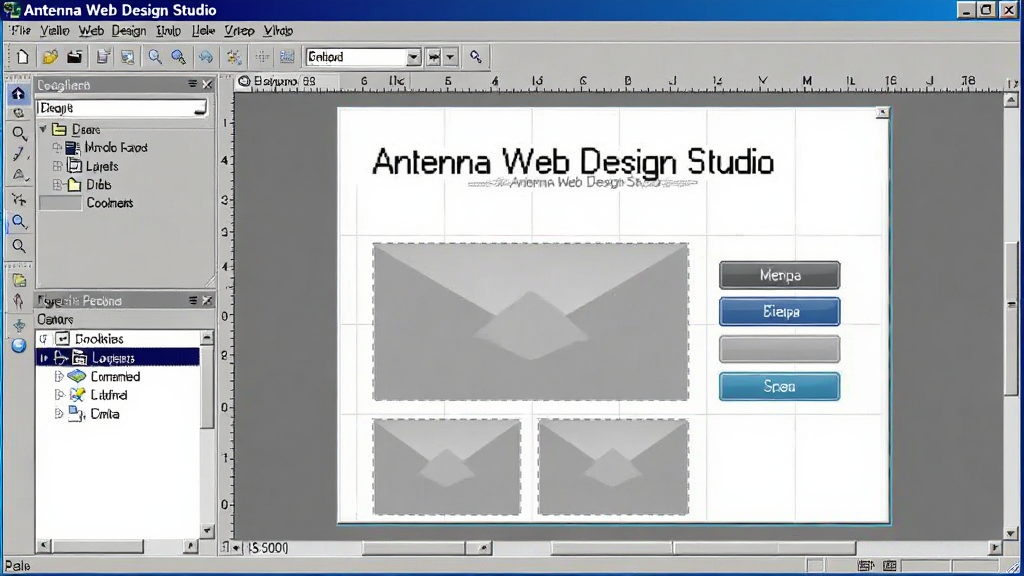
Task: Click the key-shaped icon at toolbar end
Action: (x=475, y=57)
